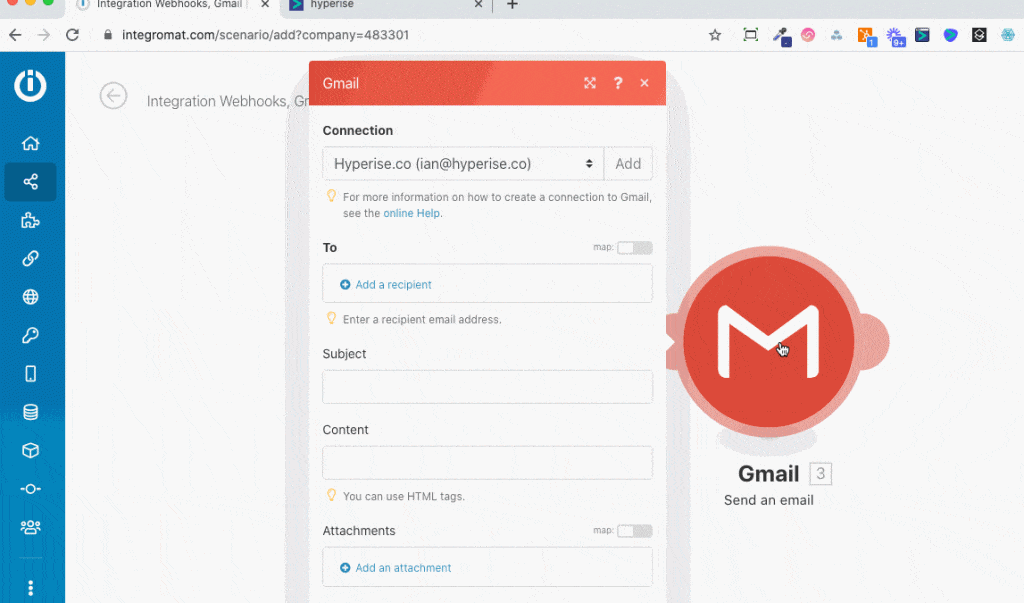Image resolution: width=1024 pixels, height=603 pixels.
Task: Go to Dashboard home icon in sidebar
Action: [30, 143]
